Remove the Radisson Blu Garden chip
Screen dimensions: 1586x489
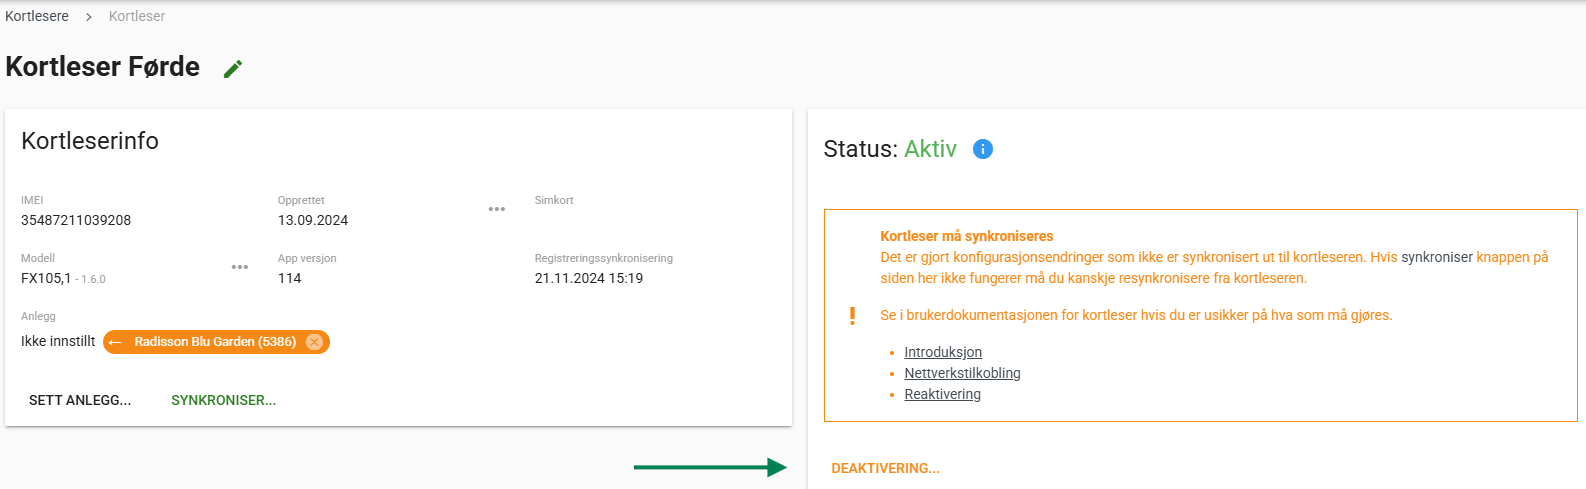pyautogui.click(x=314, y=342)
